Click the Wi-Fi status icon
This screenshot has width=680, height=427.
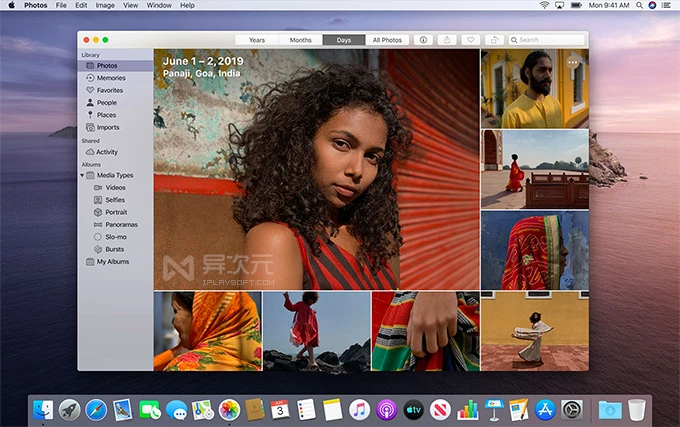(544, 5)
